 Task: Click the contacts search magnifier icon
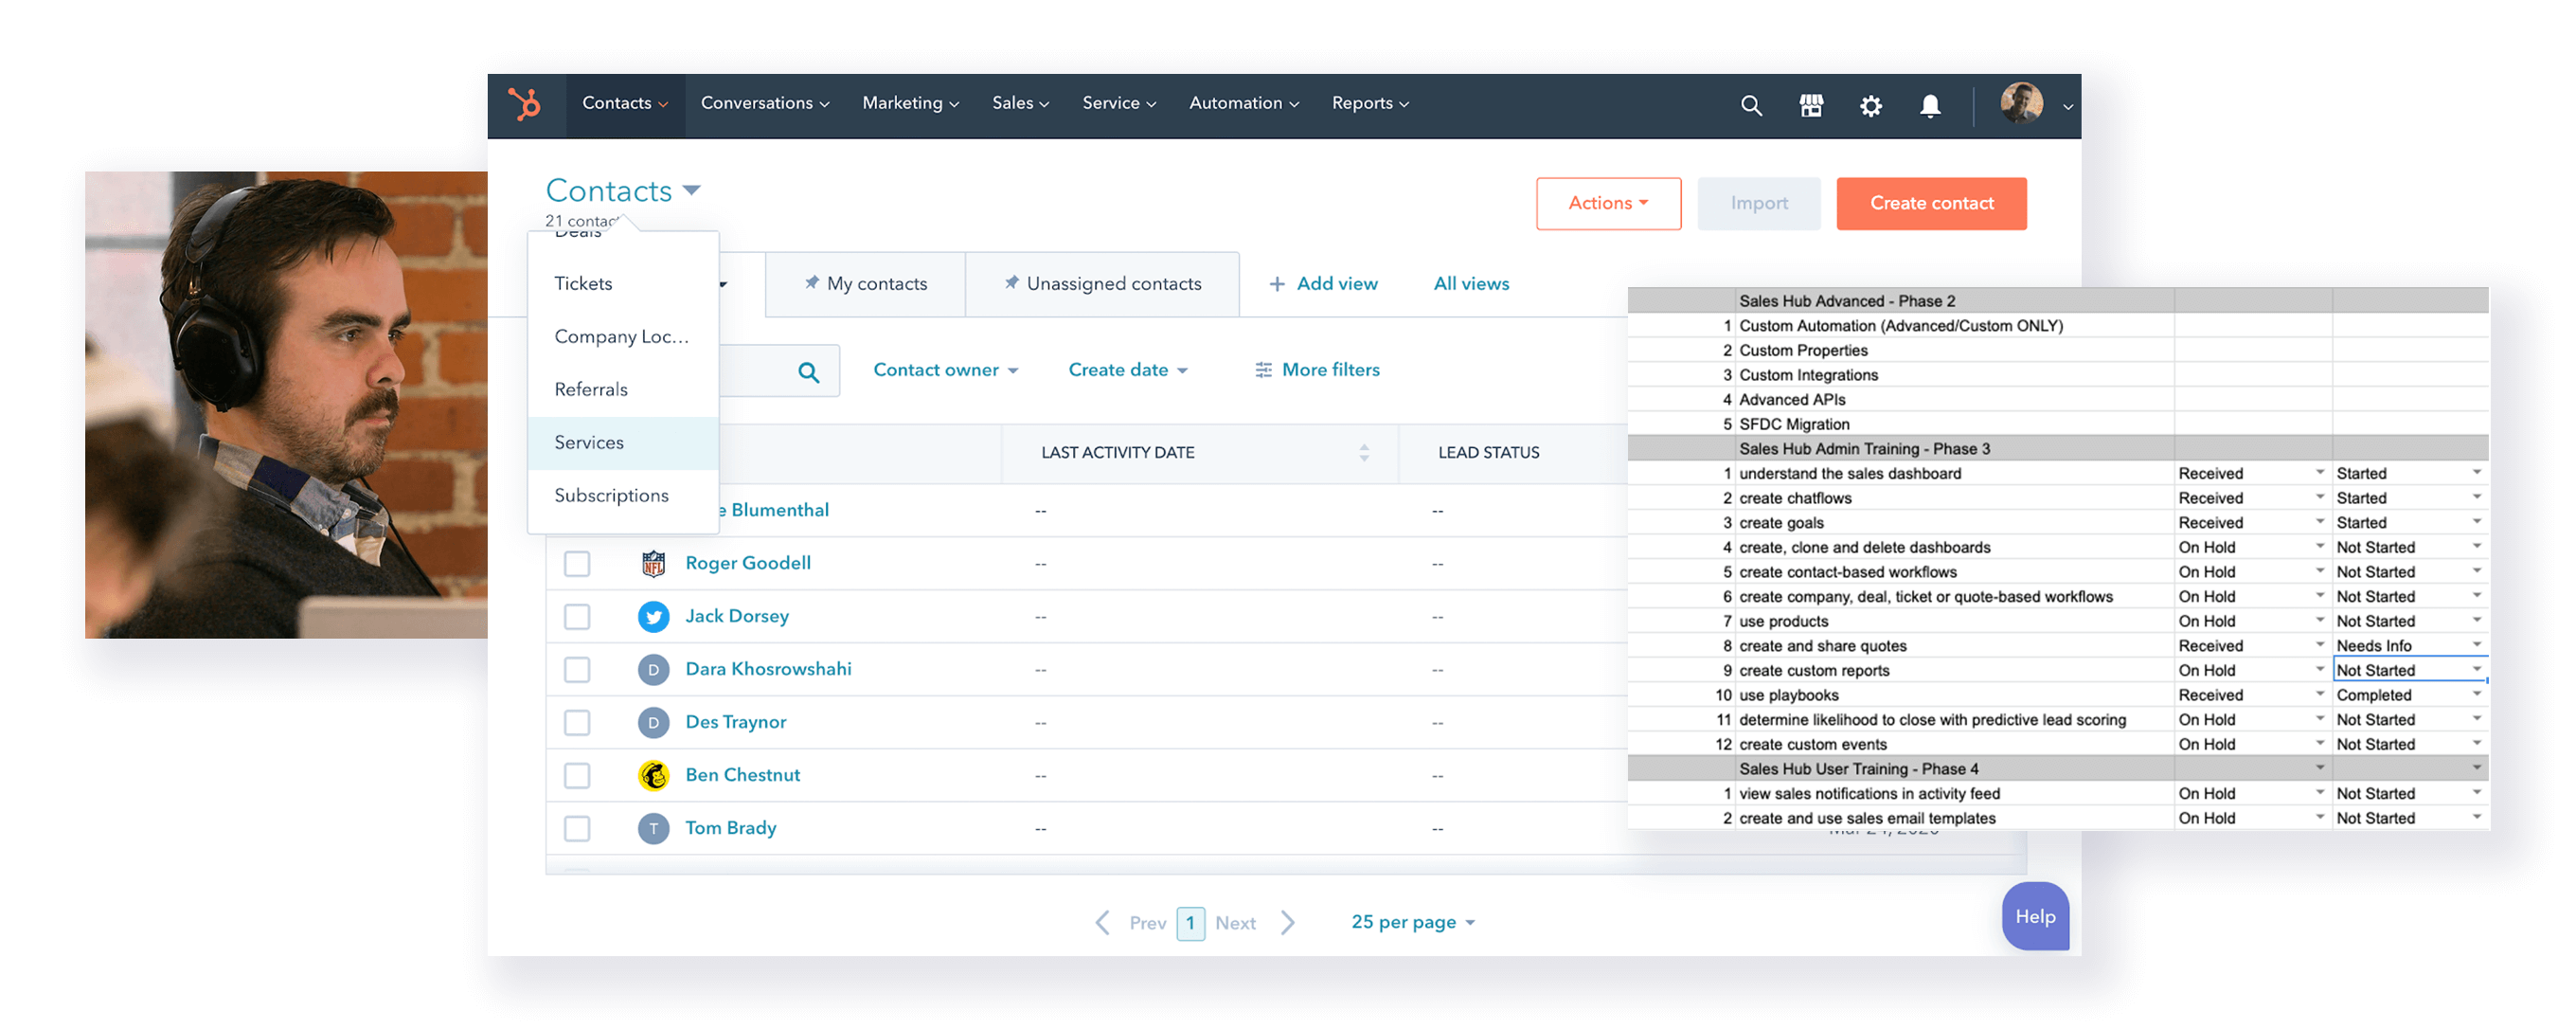(809, 373)
